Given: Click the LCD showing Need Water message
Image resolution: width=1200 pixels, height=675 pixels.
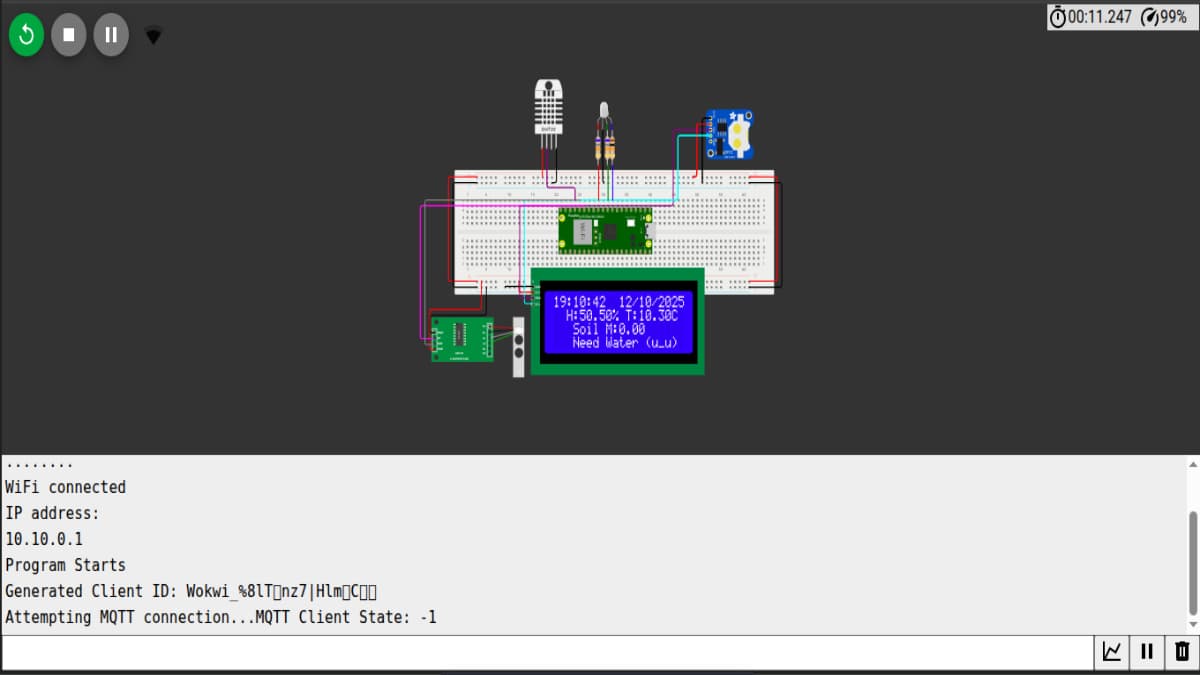Looking at the screenshot, I should coord(617,320).
